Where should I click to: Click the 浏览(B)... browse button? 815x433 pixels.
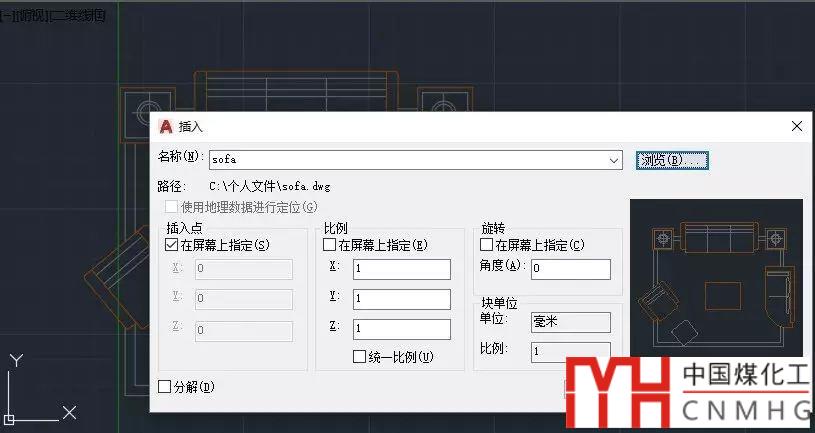(x=672, y=160)
